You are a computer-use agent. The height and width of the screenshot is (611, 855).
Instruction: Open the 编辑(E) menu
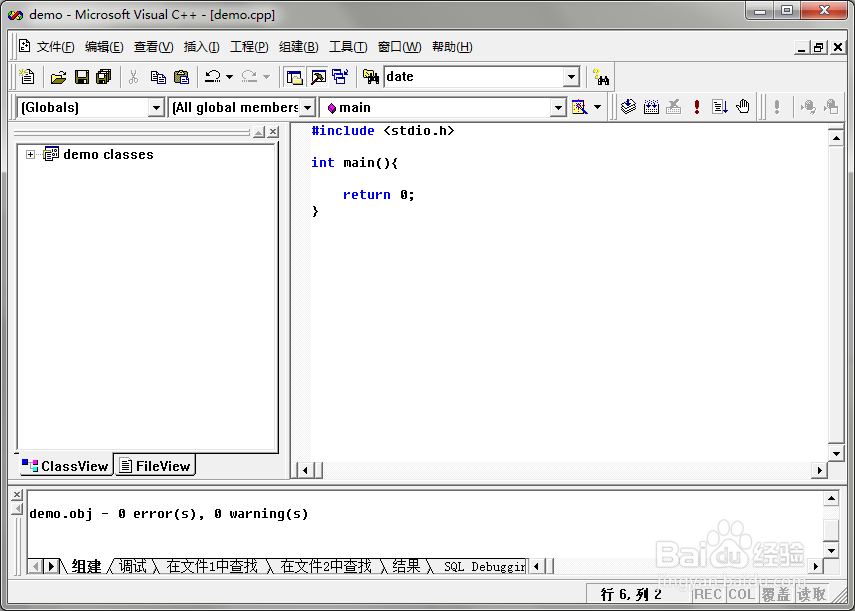104,47
